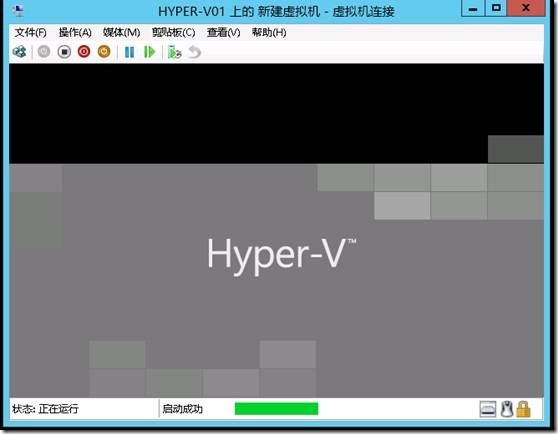Turn off the virtual machine

tap(64, 52)
